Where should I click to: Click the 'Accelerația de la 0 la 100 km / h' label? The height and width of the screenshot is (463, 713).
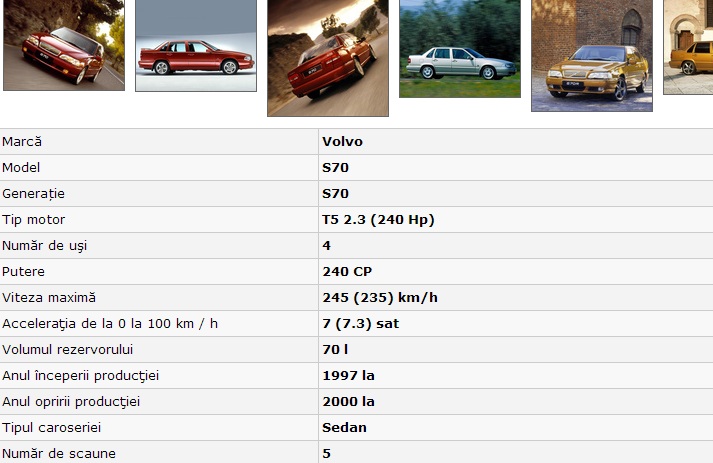point(110,324)
